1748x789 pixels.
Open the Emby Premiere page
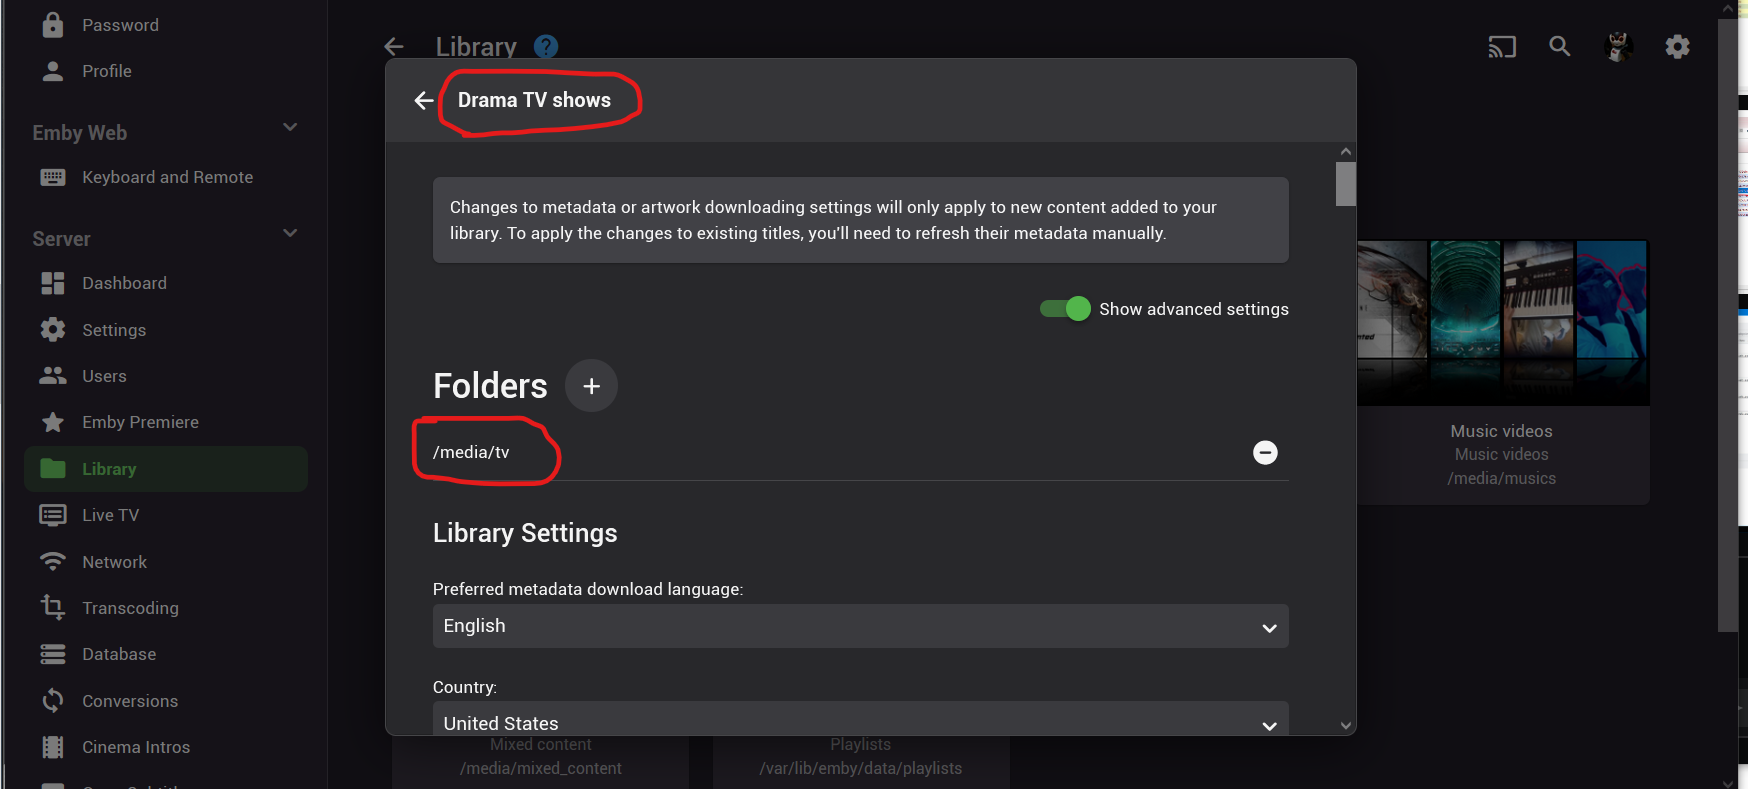pos(140,422)
